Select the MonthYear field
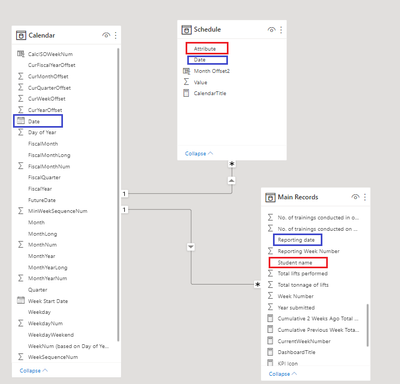This screenshot has width=400, height=384. tap(42, 256)
